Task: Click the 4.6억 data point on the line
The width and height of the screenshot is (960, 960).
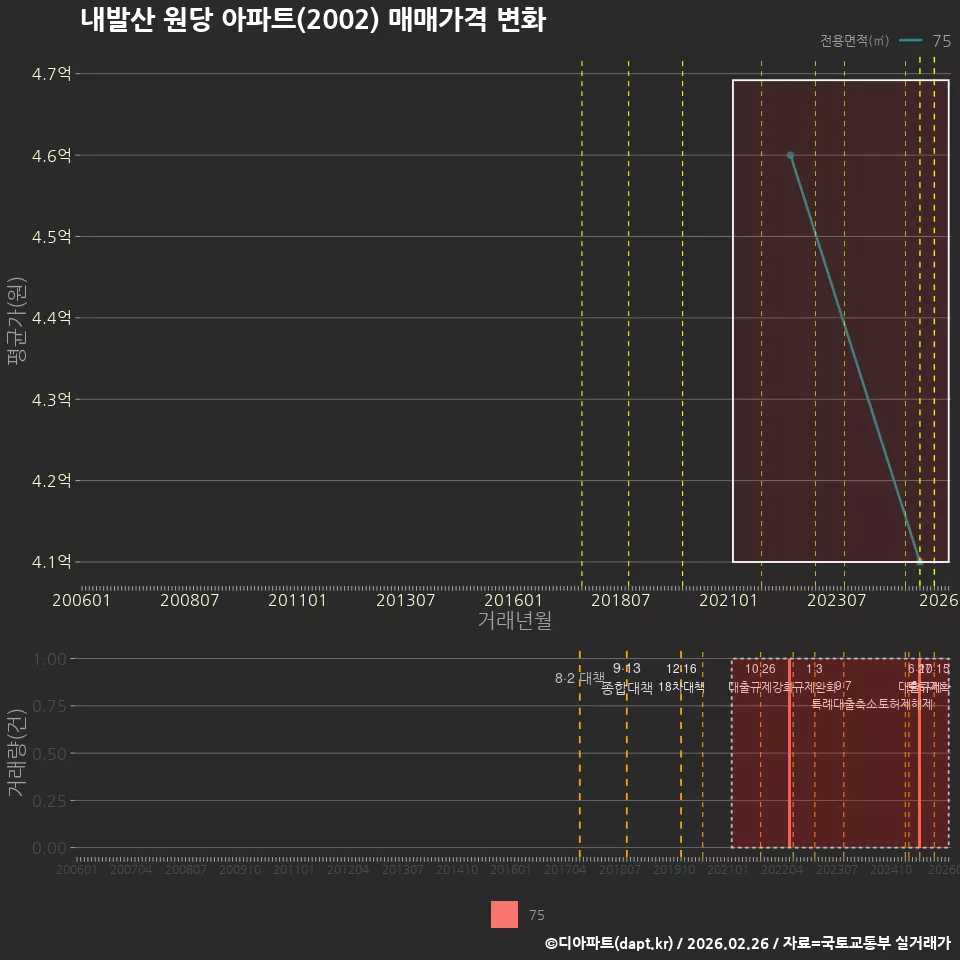Action: point(790,156)
